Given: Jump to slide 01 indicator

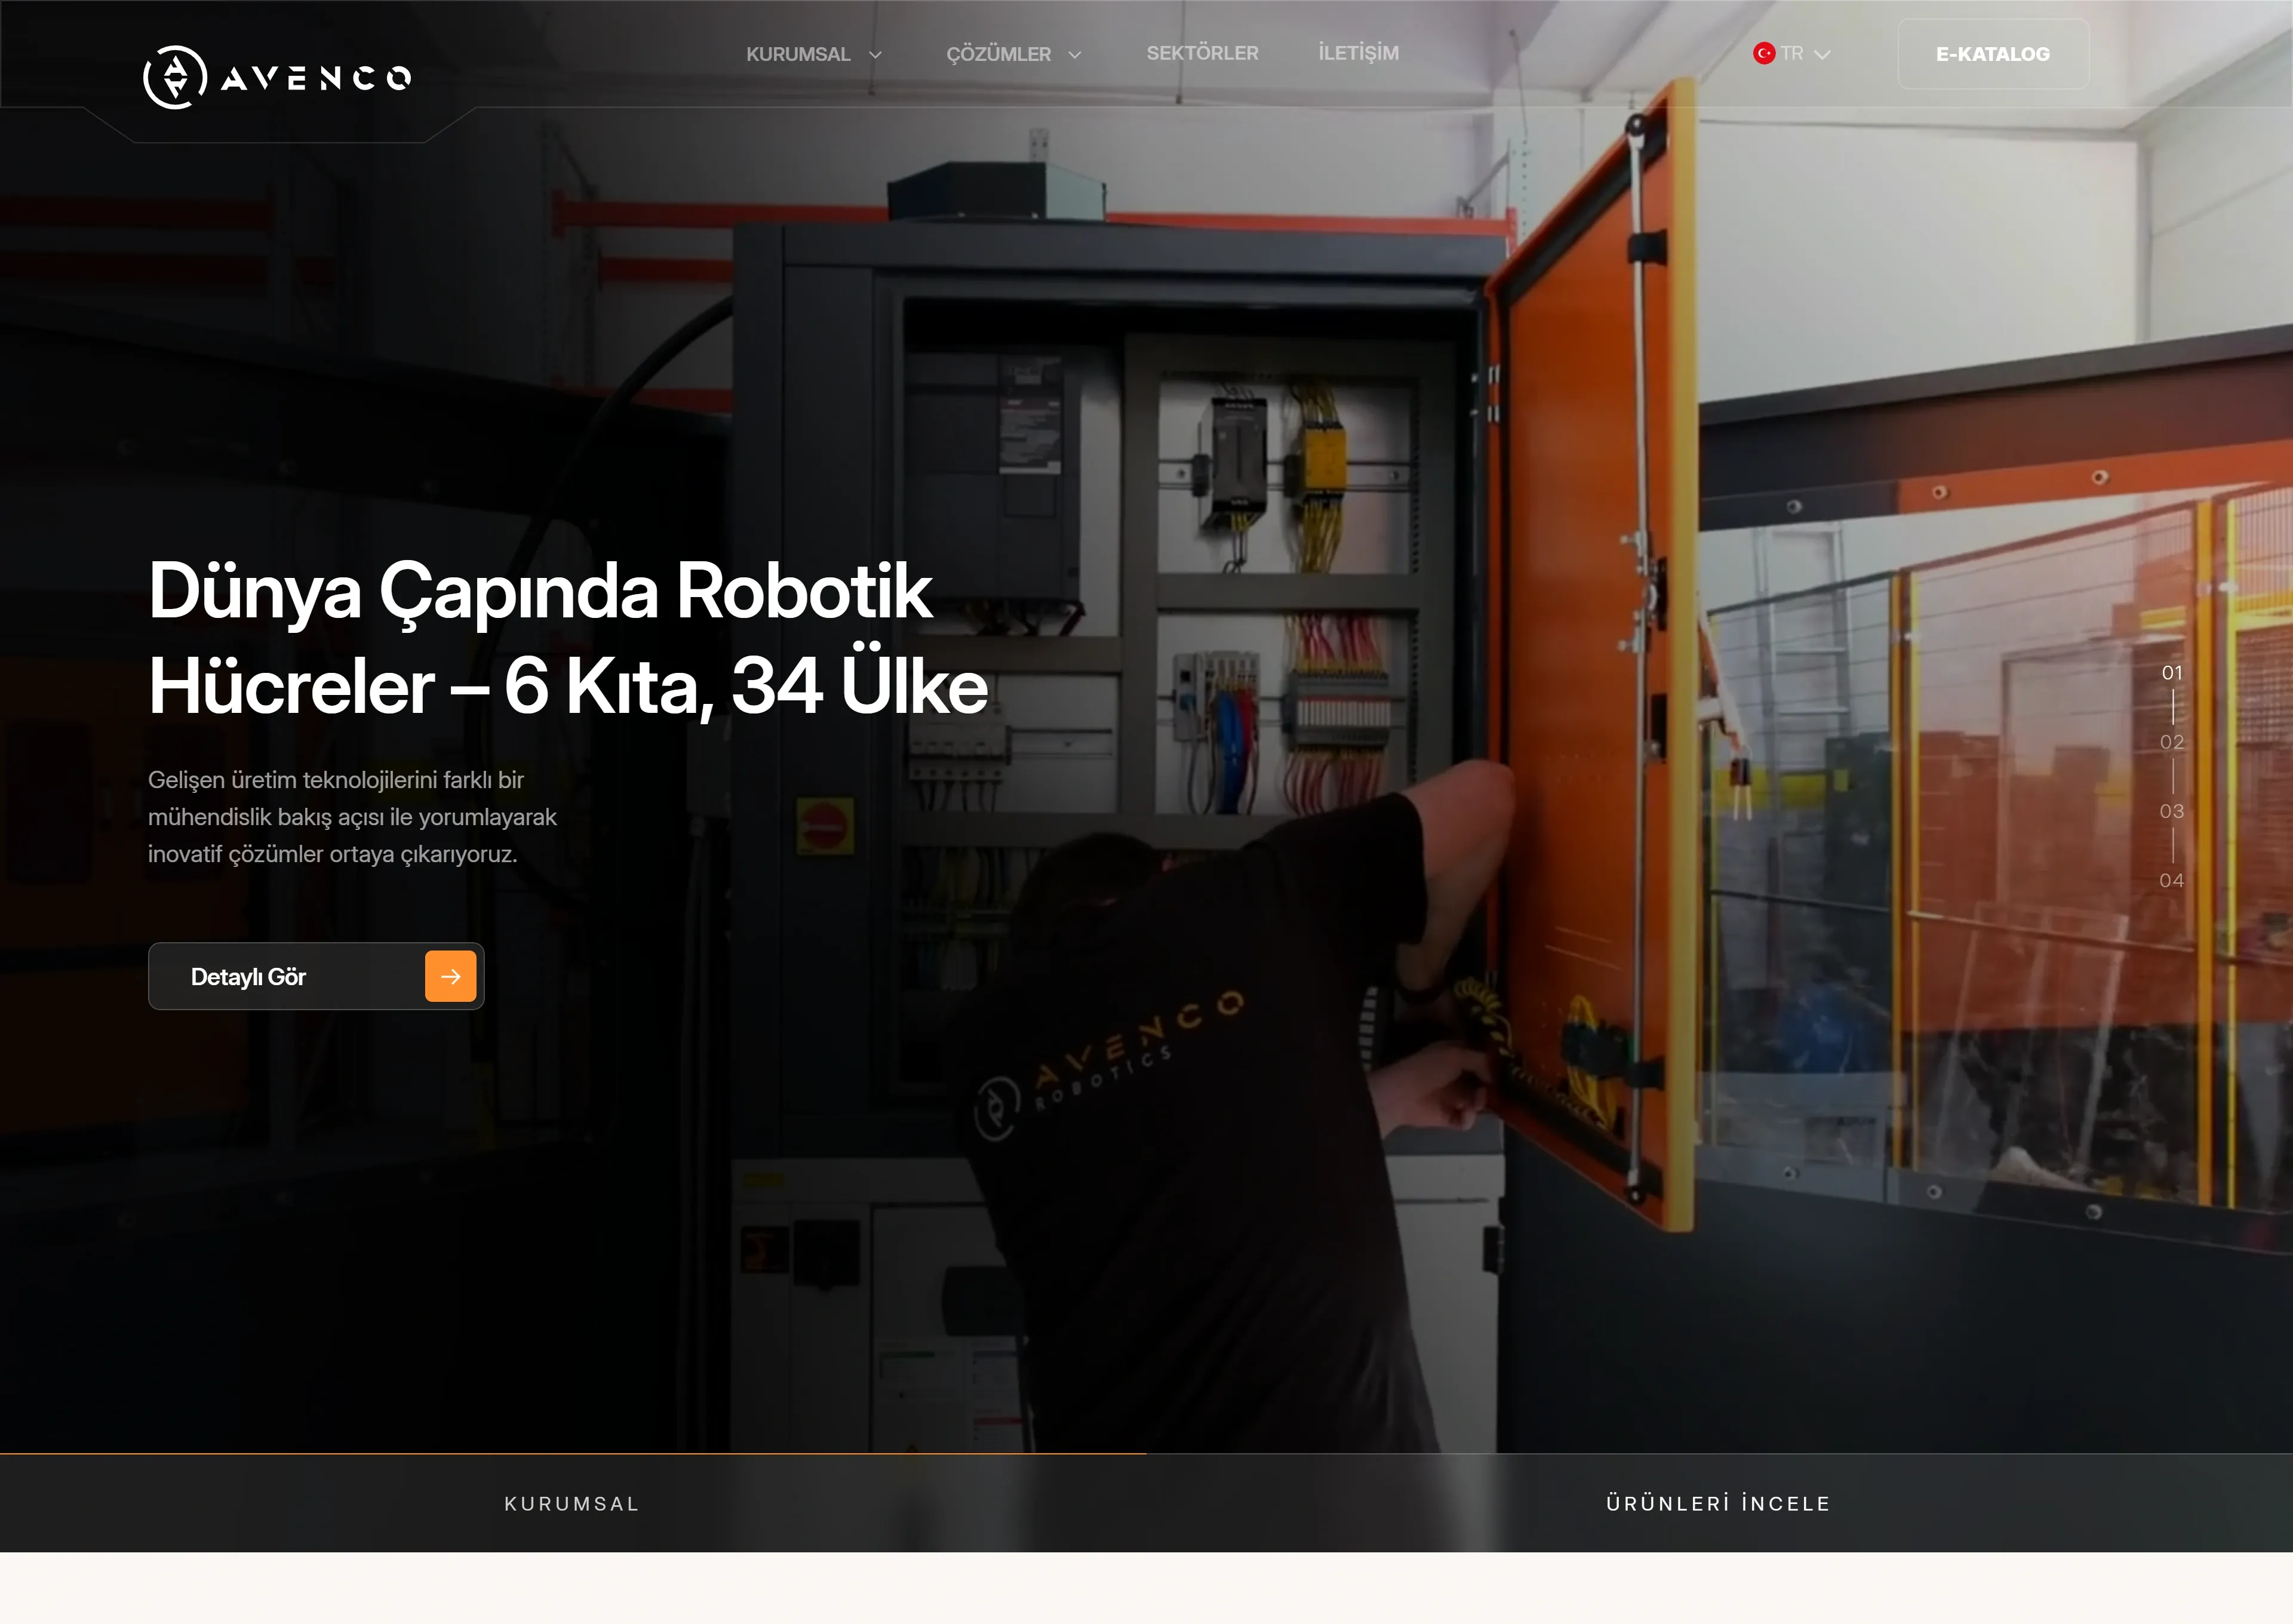Looking at the screenshot, I should (x=2171, y=673).
